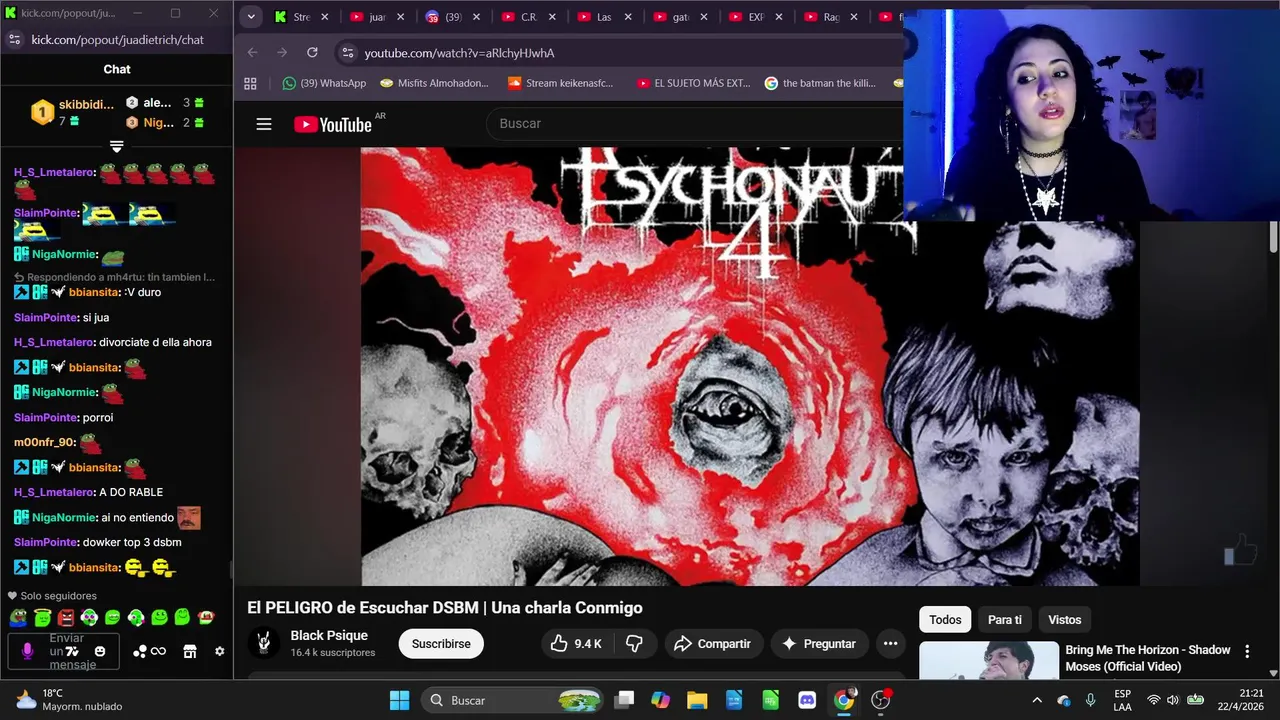
Task: Click the Compartir share button
Action: (x=712, y=644)
